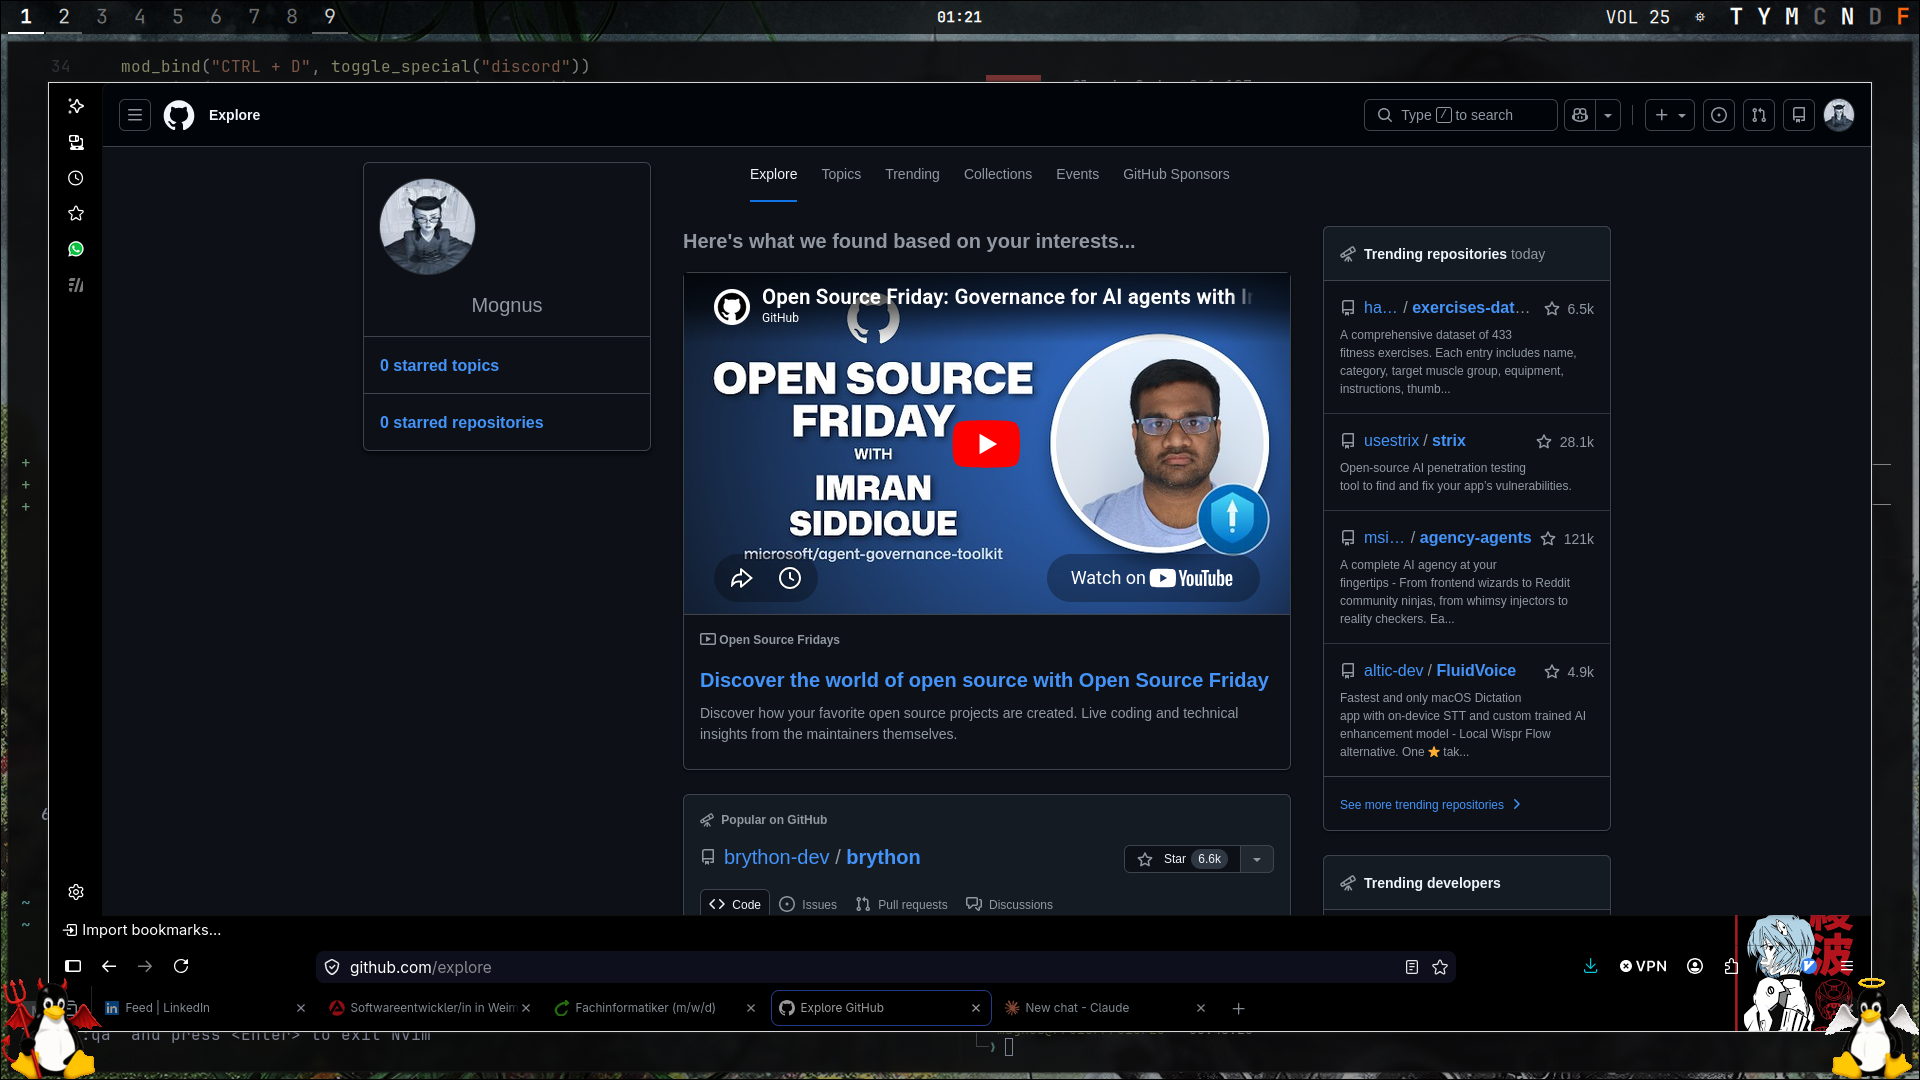Click the video title Open Source Friday: Governance
This screenshot has width=1920, height=1080.
point(1005,297)
